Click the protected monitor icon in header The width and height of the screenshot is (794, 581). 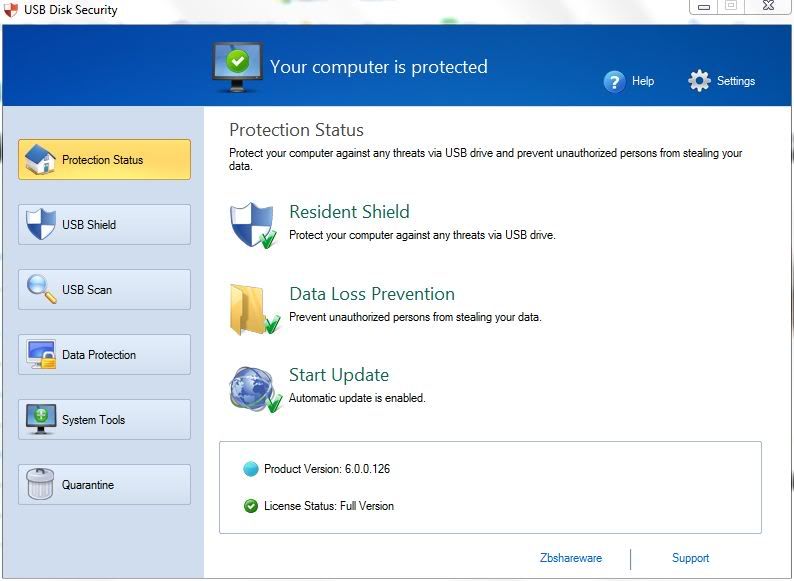[236, 67]
